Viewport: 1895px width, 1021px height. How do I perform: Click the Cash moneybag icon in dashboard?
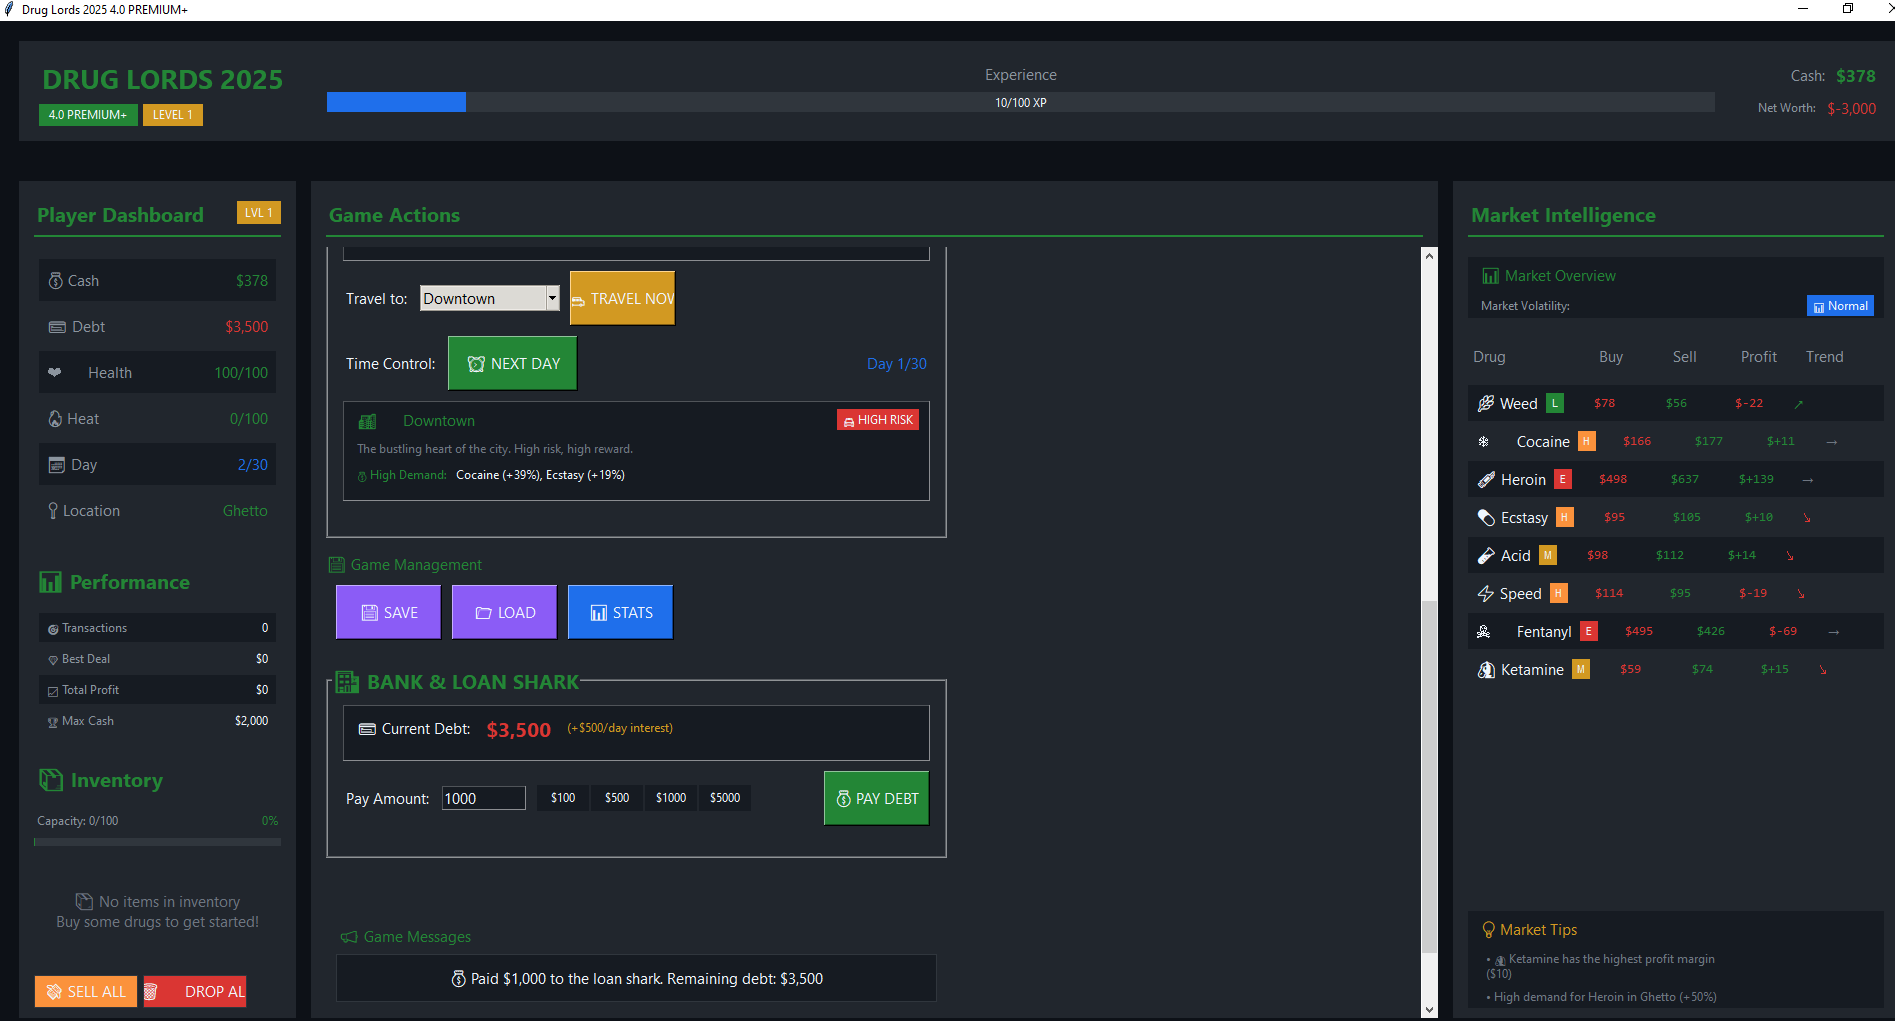(56, 281)
